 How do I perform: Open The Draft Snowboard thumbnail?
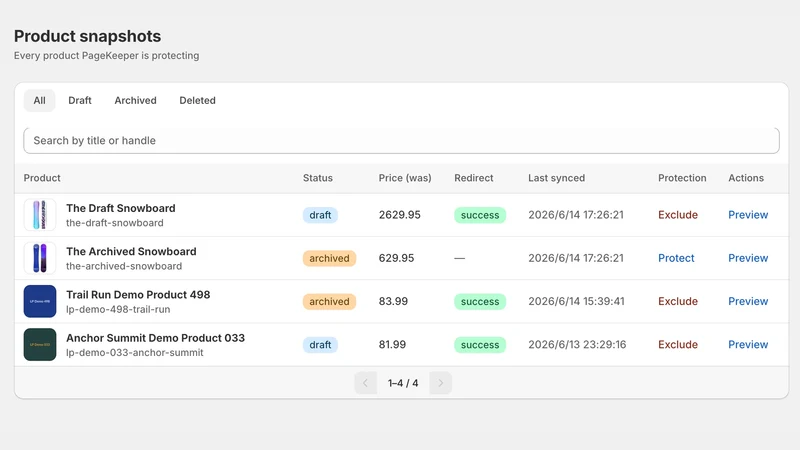pyautogui.click(x=40, y=215)
